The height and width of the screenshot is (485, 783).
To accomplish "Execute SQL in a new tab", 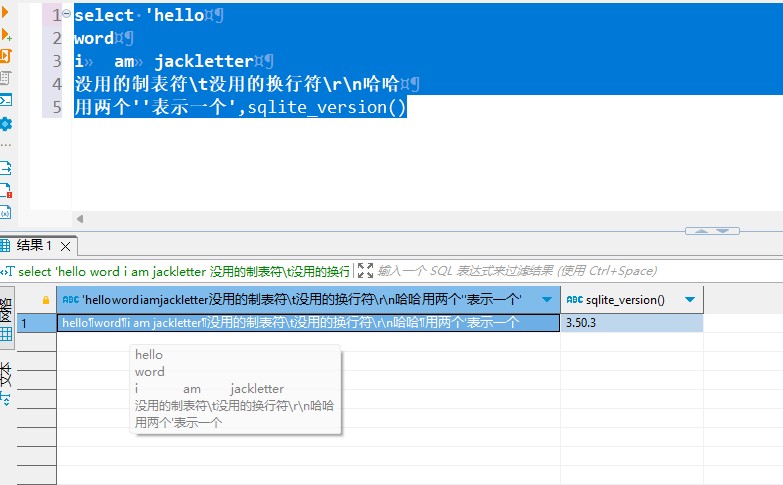I will [5, 34].
